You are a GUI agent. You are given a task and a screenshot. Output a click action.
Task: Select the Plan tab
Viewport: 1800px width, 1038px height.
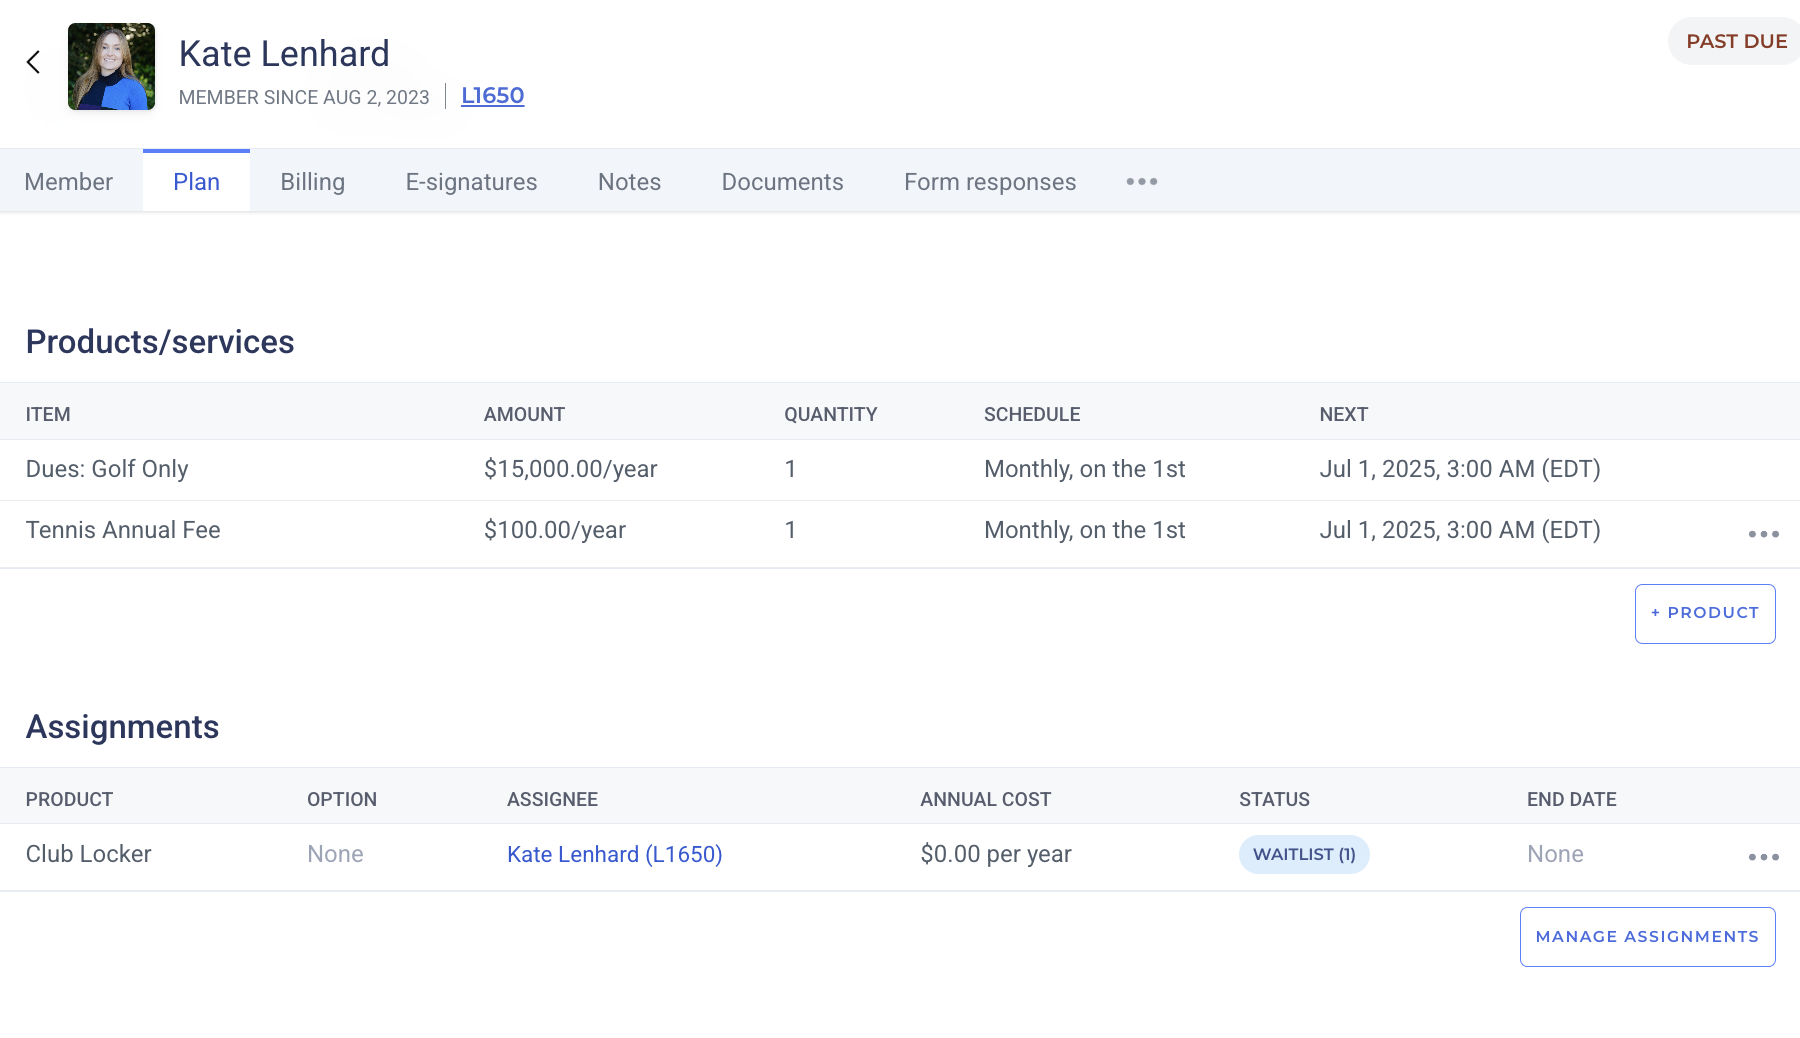pyautogui.click(x=196, y=182)
